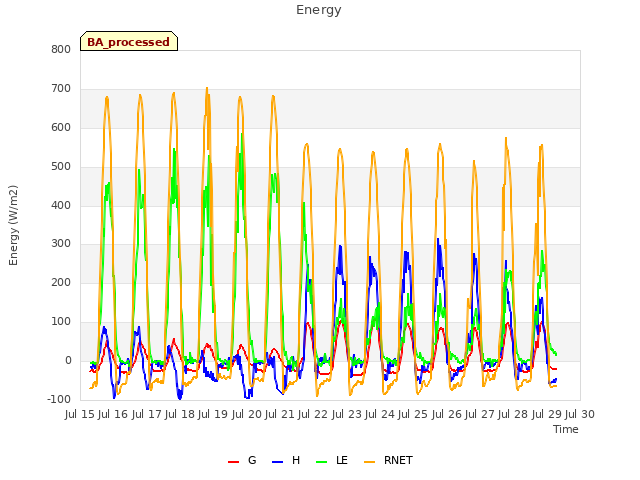The height and width of the screenshot is (480, 640).
Task: Click the Jul 22 x-axis label
Action: pos(313,414)
